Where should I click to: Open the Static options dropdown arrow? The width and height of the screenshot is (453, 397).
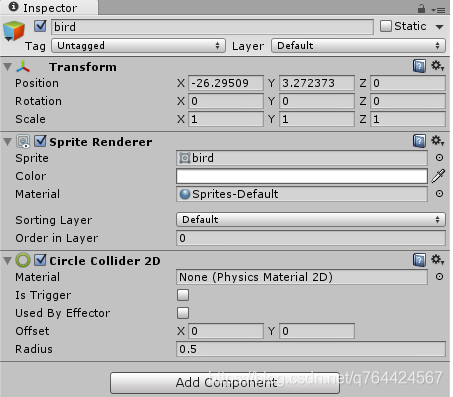coord(440,27)
